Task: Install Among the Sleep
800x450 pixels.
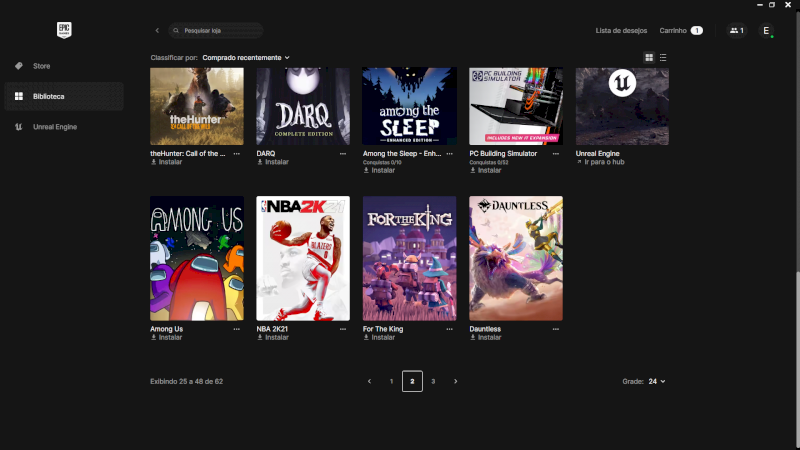Action: [x=379, y=170]
